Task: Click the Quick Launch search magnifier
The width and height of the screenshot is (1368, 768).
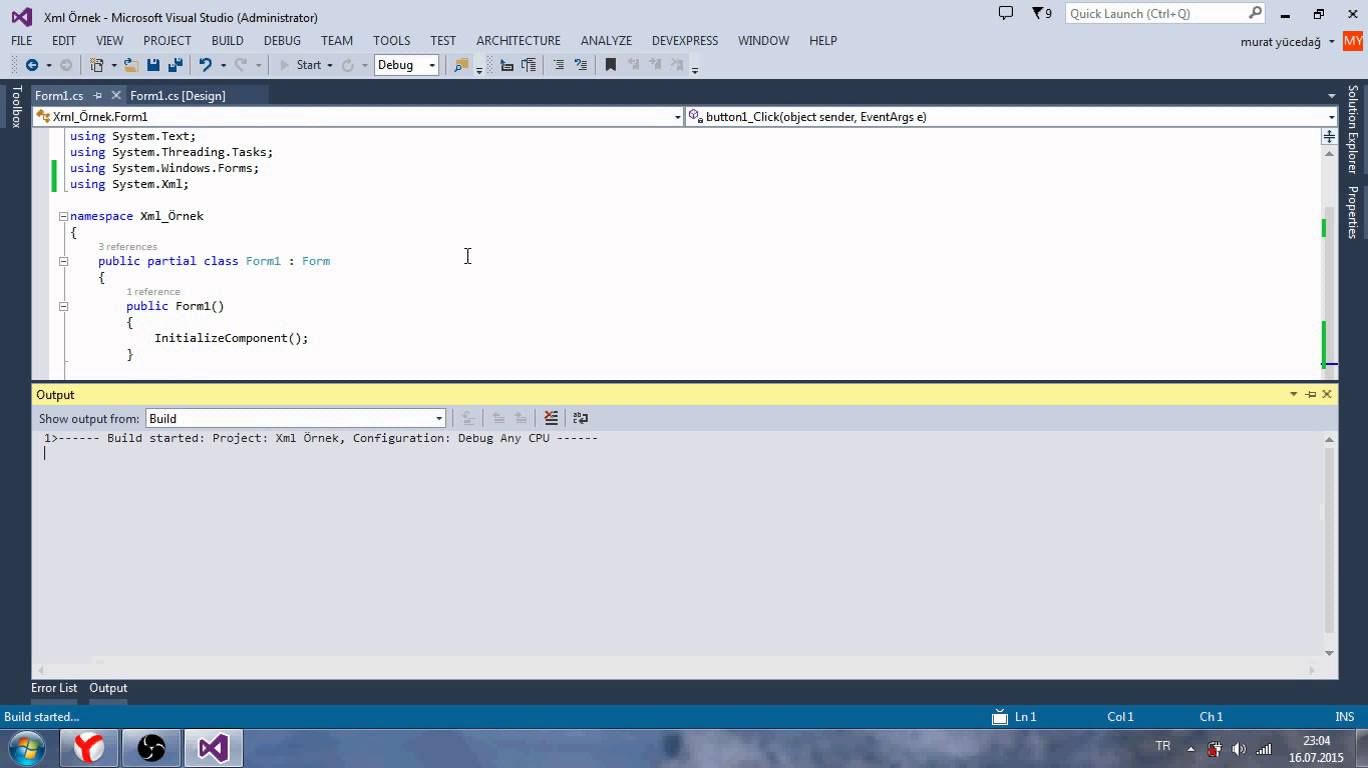Action: (1255, 13)
